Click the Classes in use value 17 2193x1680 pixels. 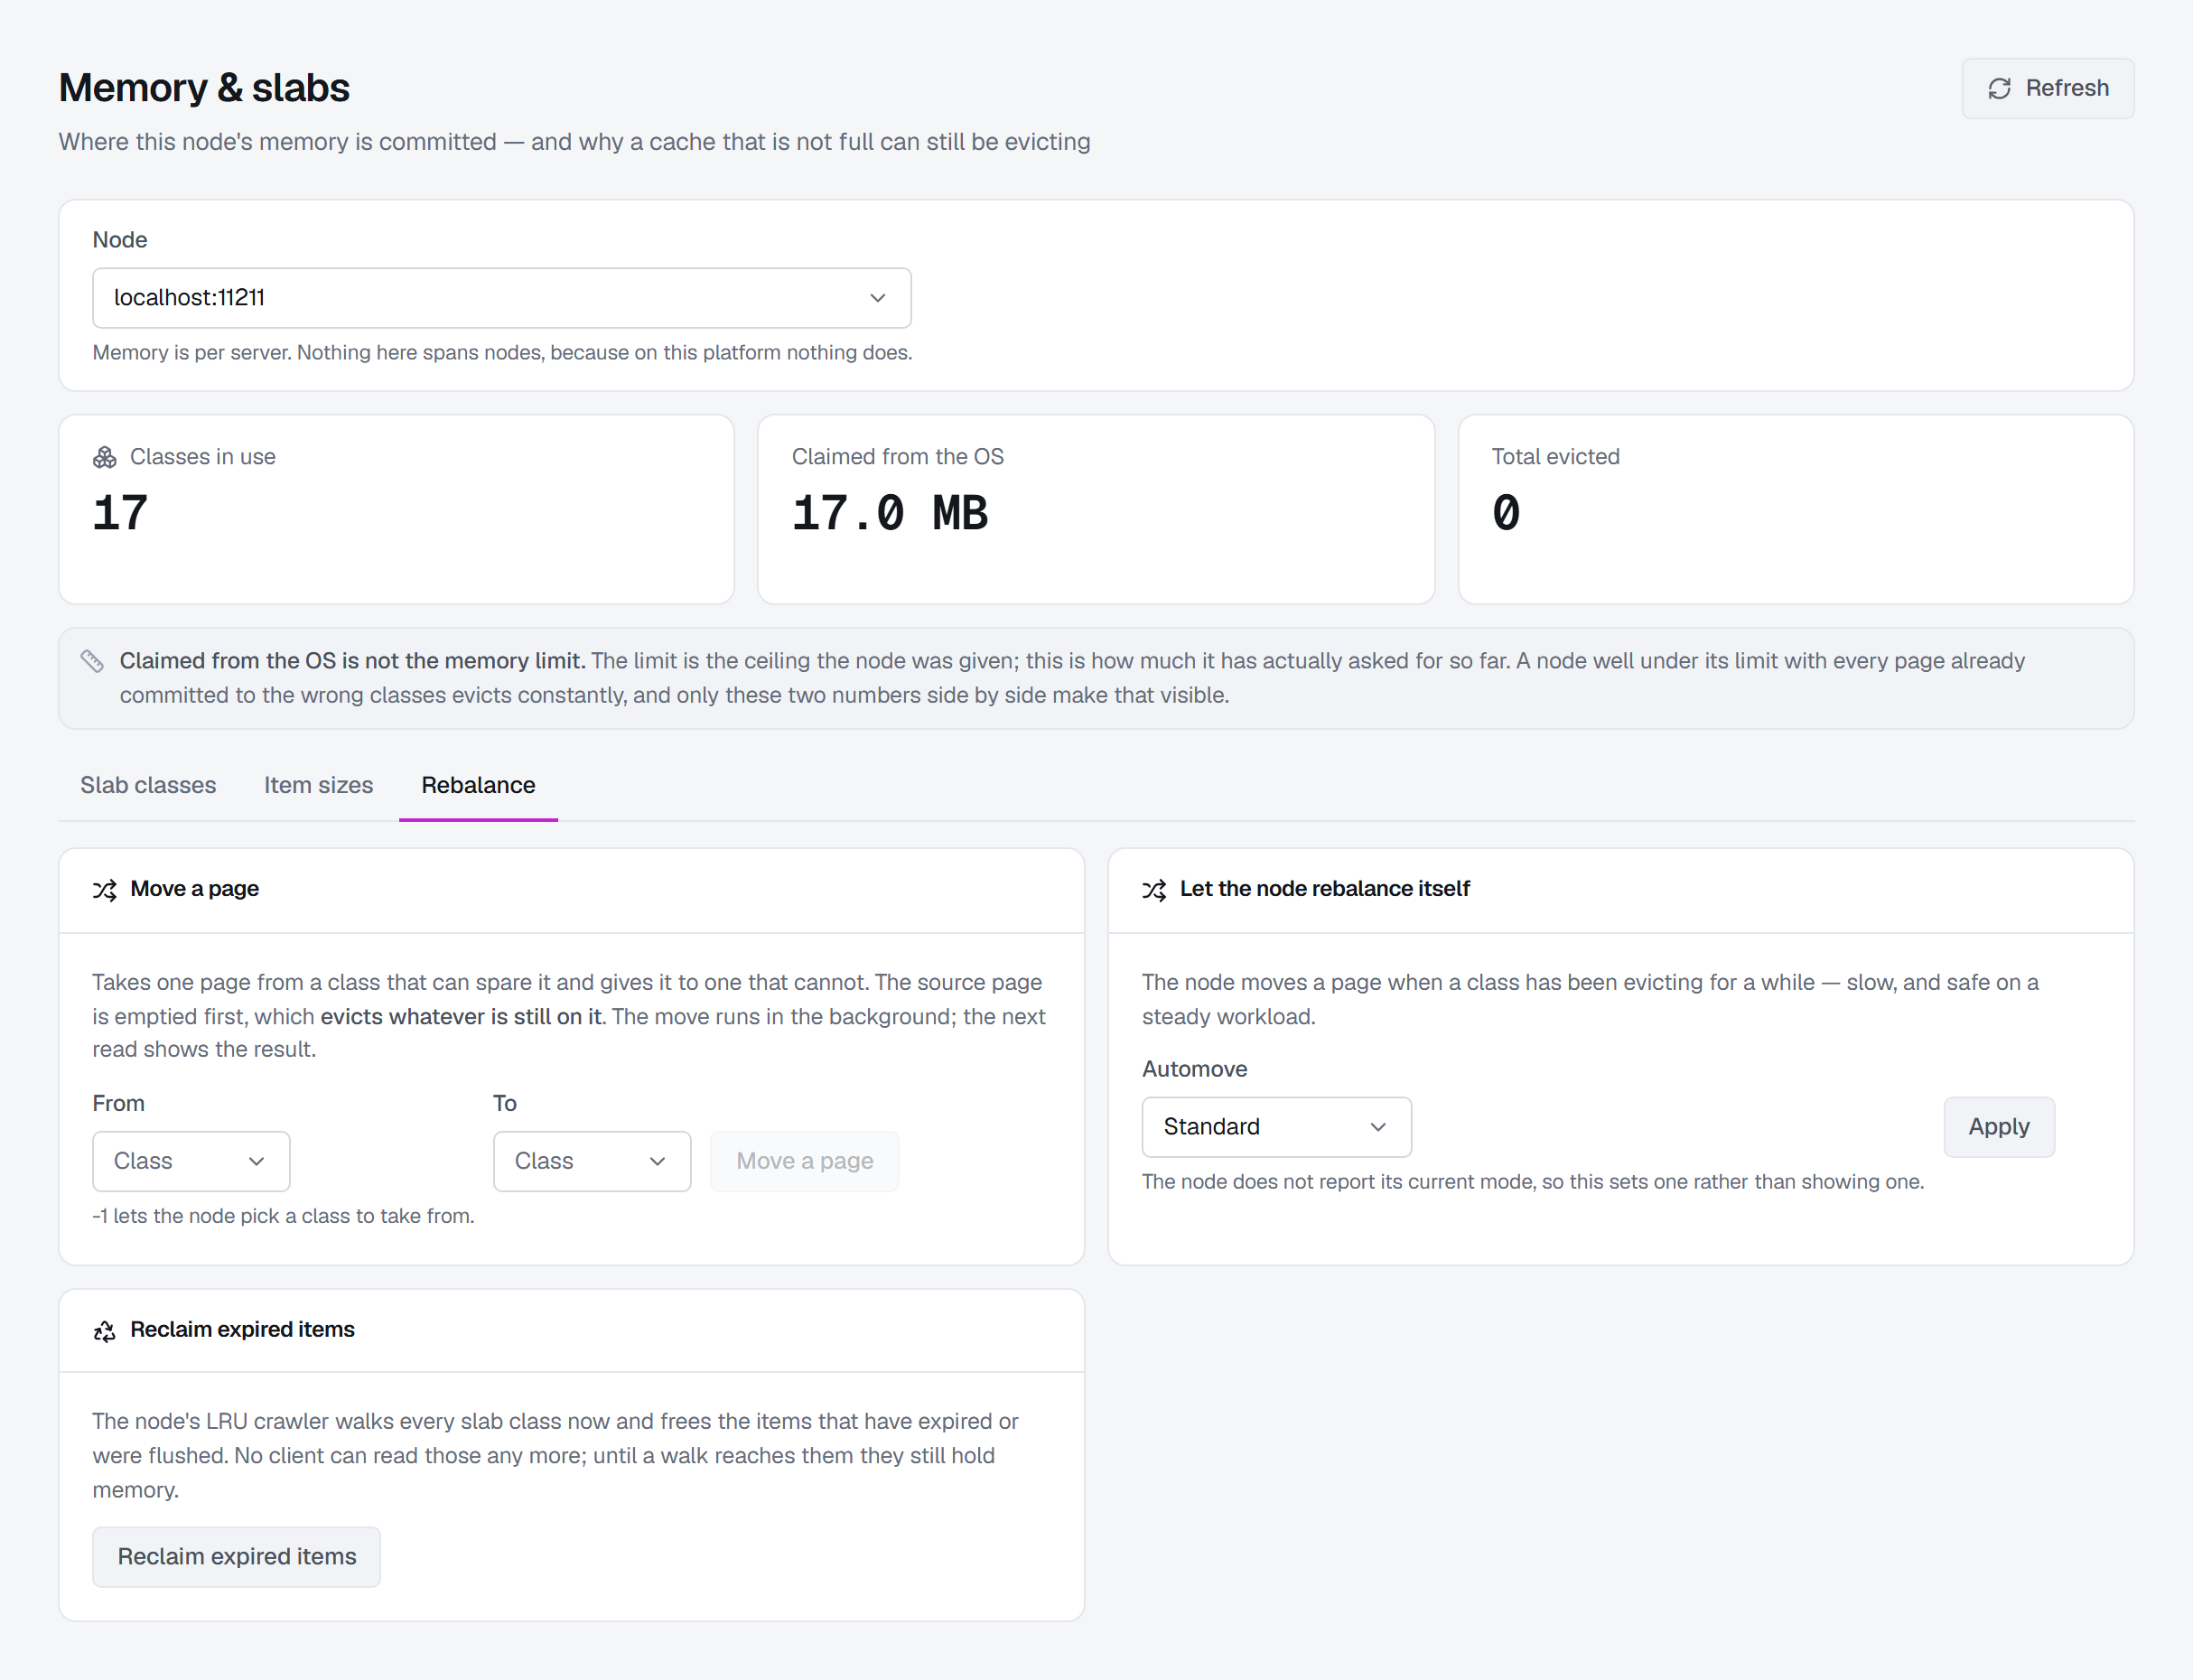coord(120,513)
